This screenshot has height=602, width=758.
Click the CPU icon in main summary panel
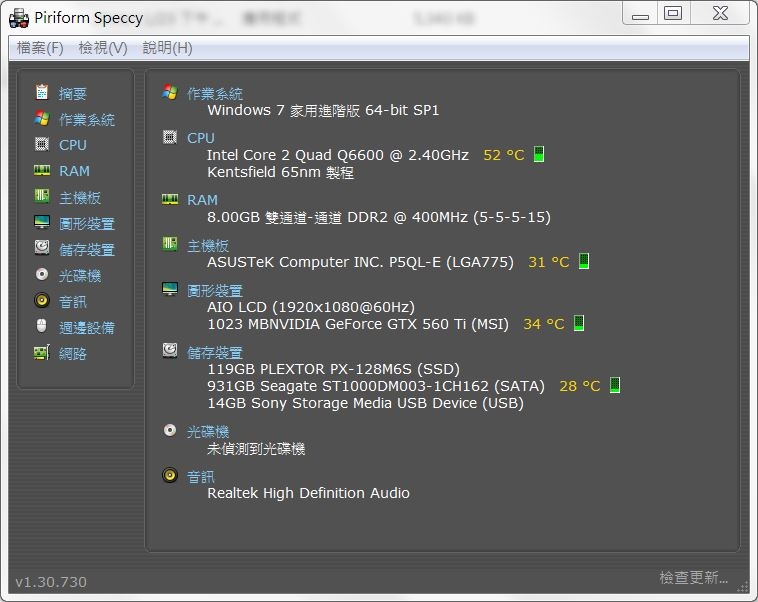[170, 137]
